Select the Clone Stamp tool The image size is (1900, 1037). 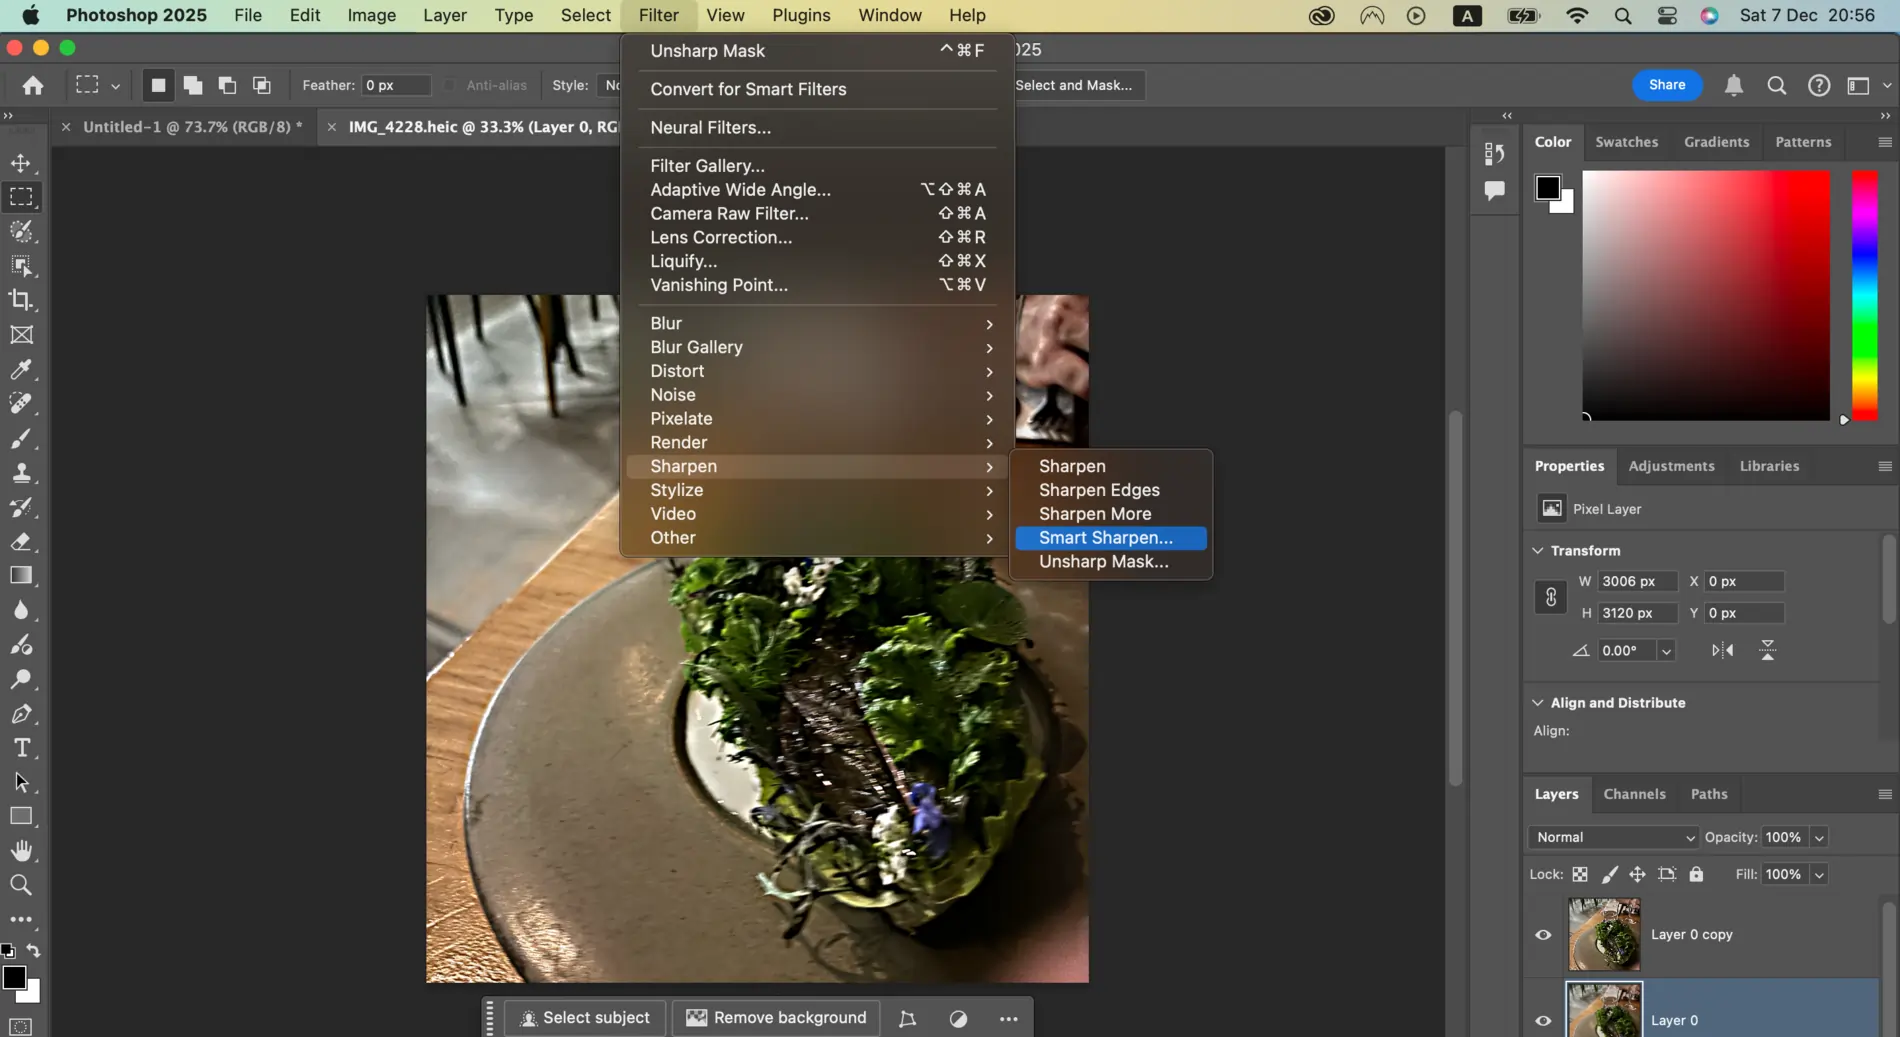[x=22, y=473]
